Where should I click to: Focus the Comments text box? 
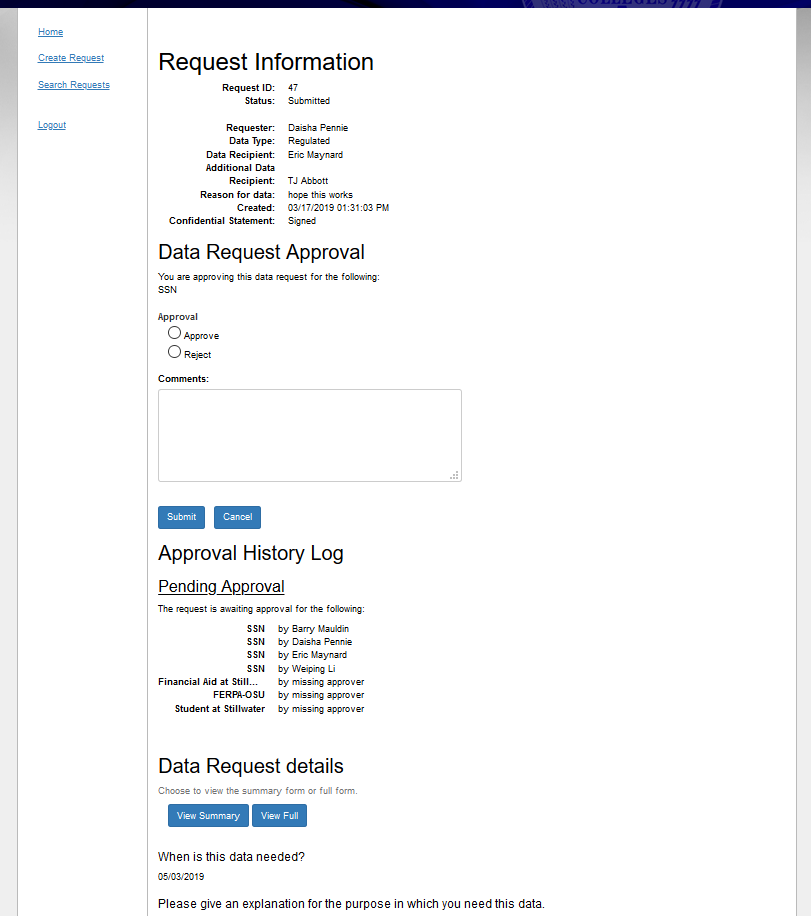pyautogui.click(x=309, y=435)
